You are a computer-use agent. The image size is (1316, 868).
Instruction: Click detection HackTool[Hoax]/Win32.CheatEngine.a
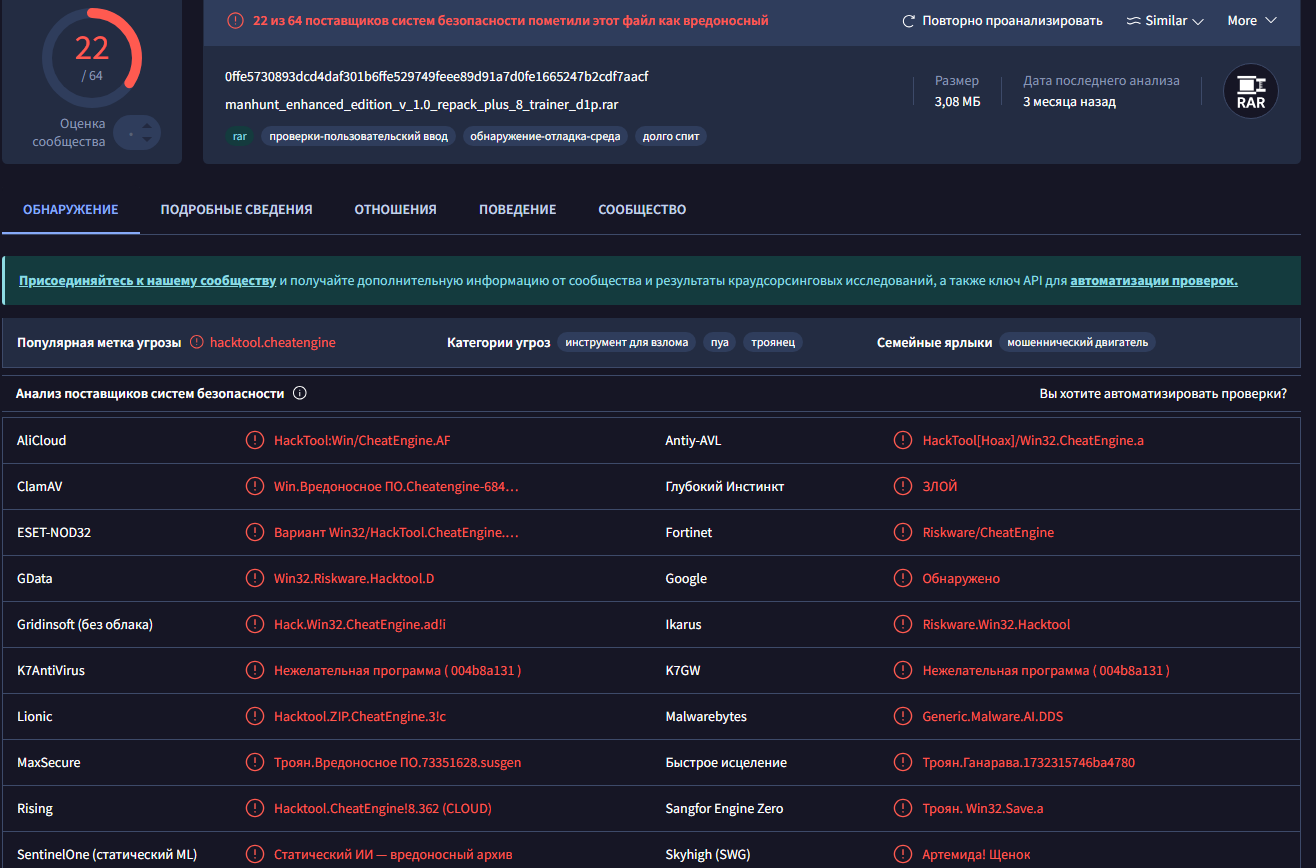[1033, 440]
